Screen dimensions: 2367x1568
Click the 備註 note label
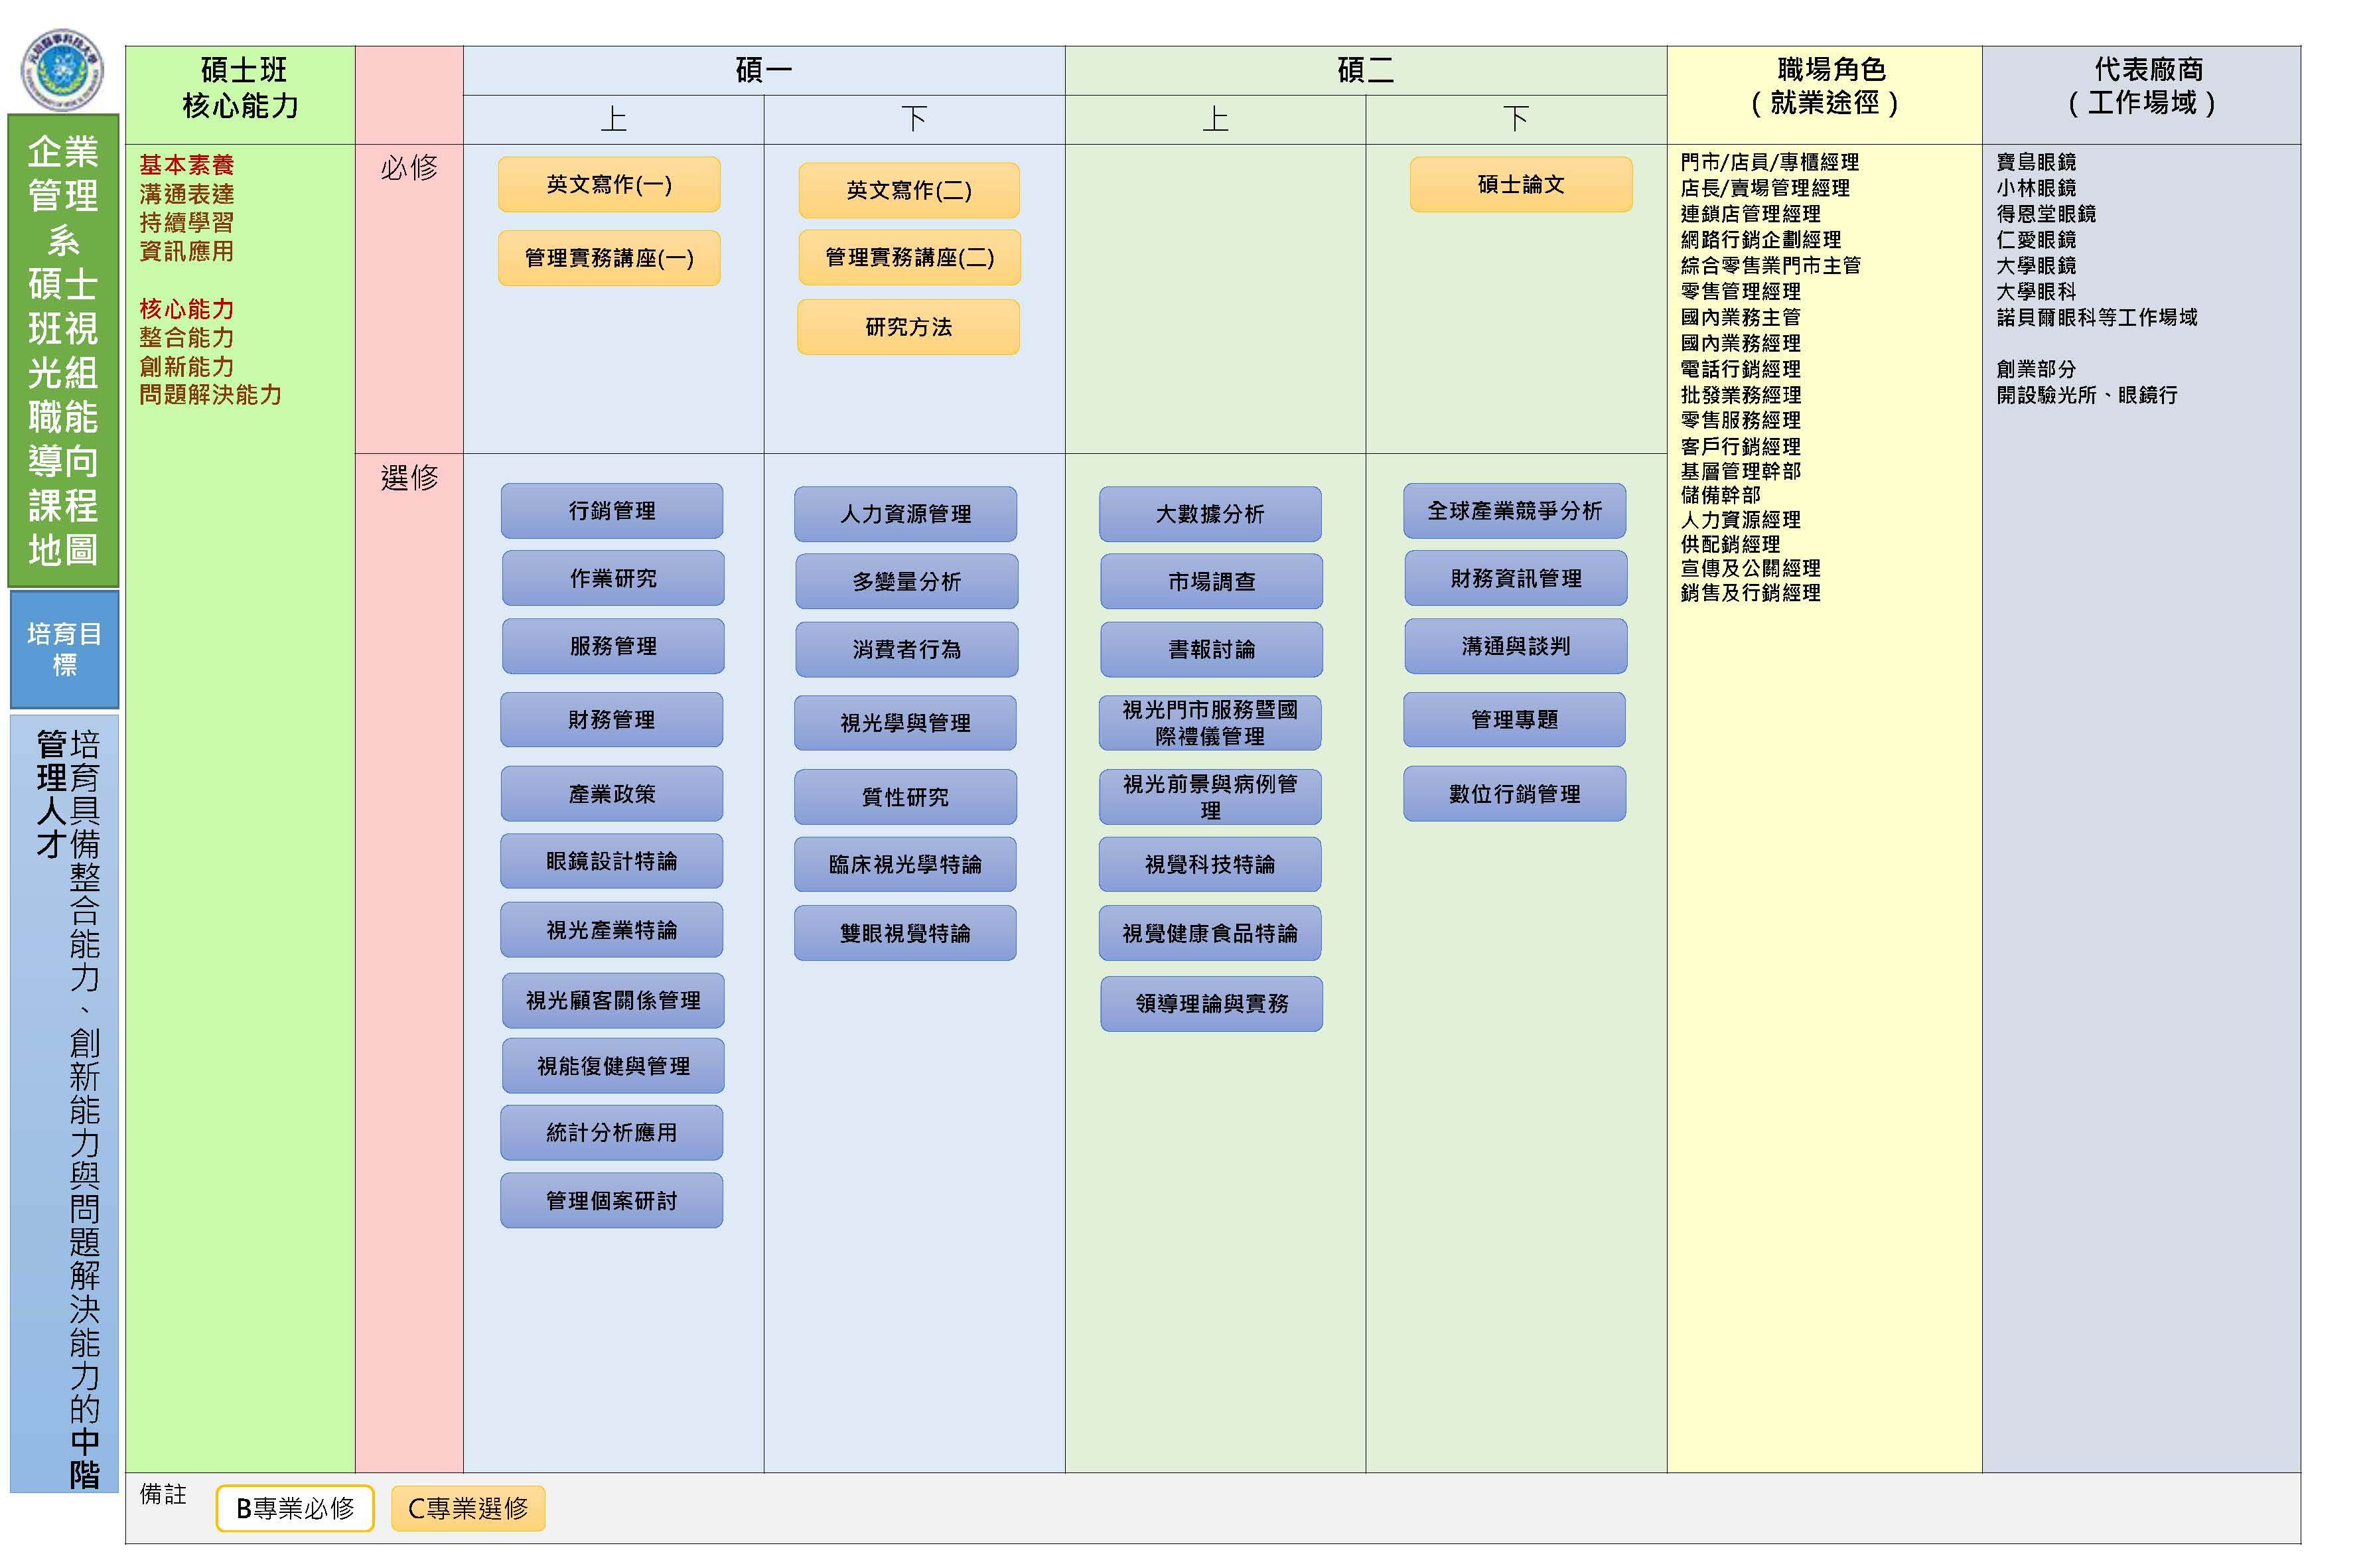point(163,1494)
